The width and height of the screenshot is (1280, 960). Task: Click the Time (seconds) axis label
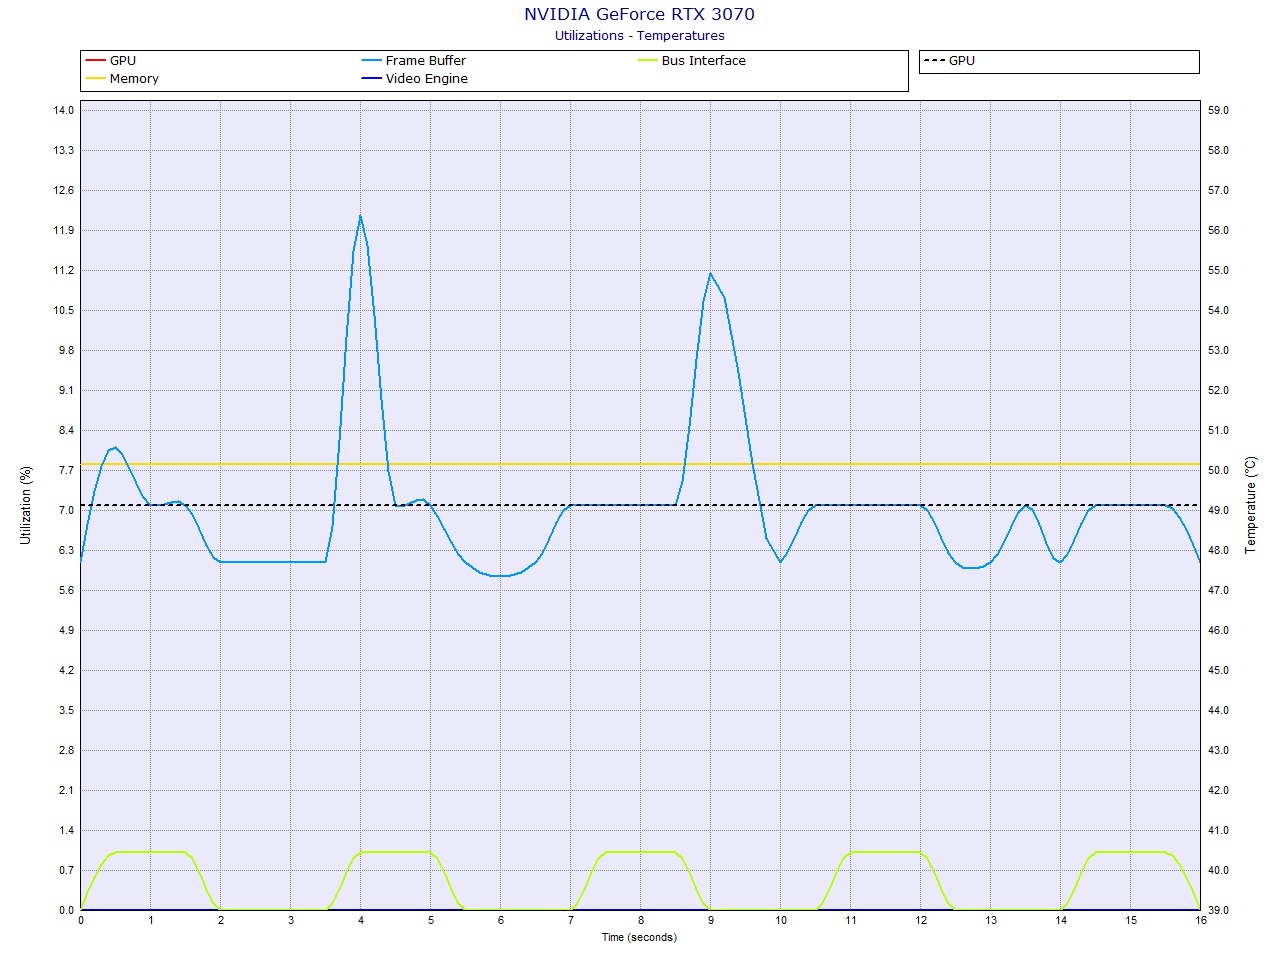click(639, 937)
